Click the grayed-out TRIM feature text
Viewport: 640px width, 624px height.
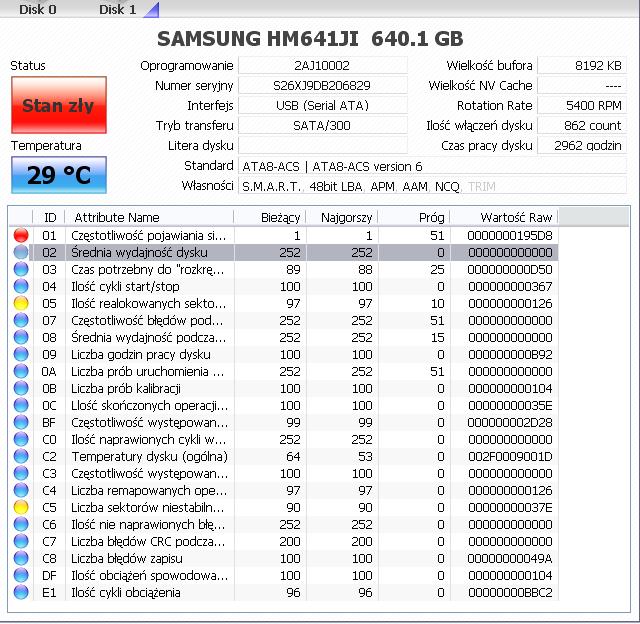point(482,187)
